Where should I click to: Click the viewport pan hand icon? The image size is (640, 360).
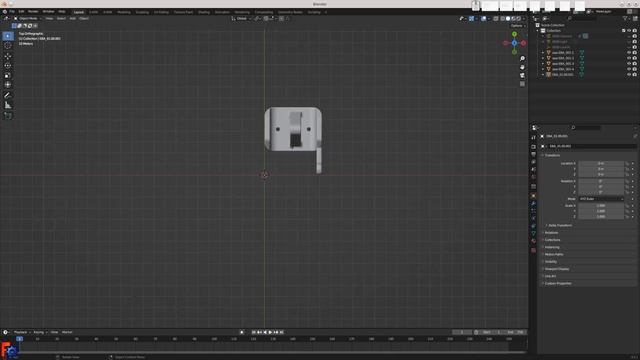522,67
